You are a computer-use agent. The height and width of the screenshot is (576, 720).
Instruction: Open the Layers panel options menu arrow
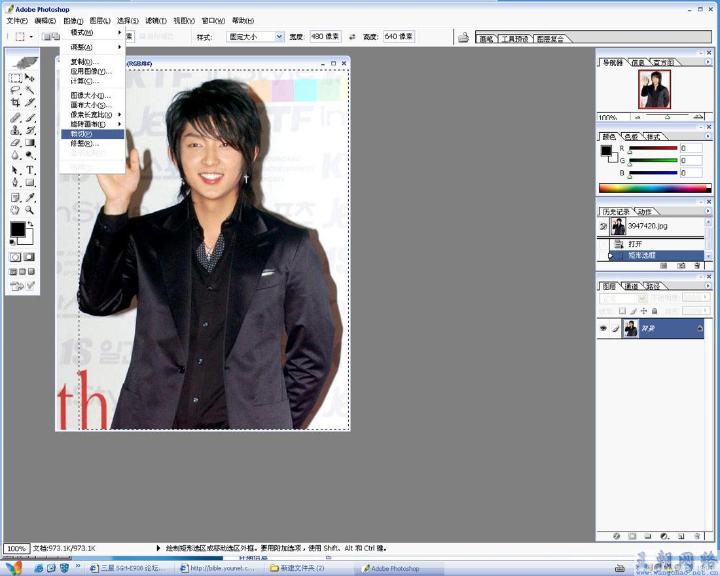pyautogui.click(x=708, y=286)
